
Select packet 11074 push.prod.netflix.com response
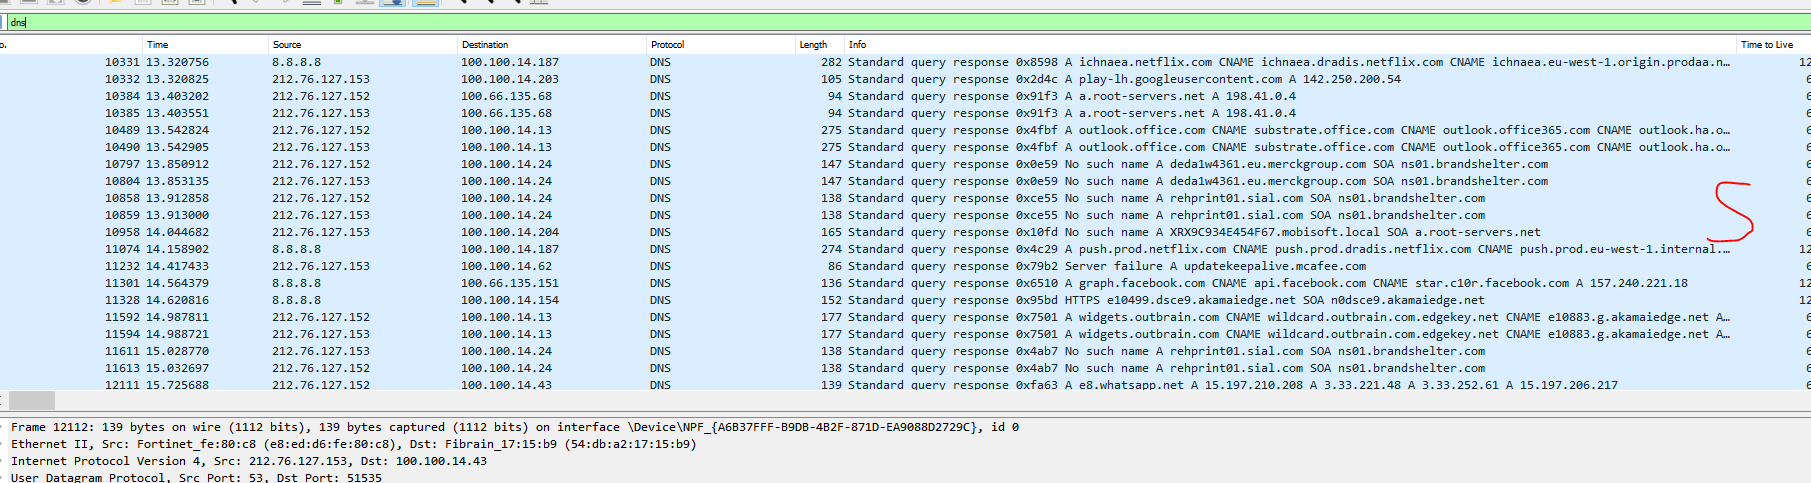click(905, 249)
